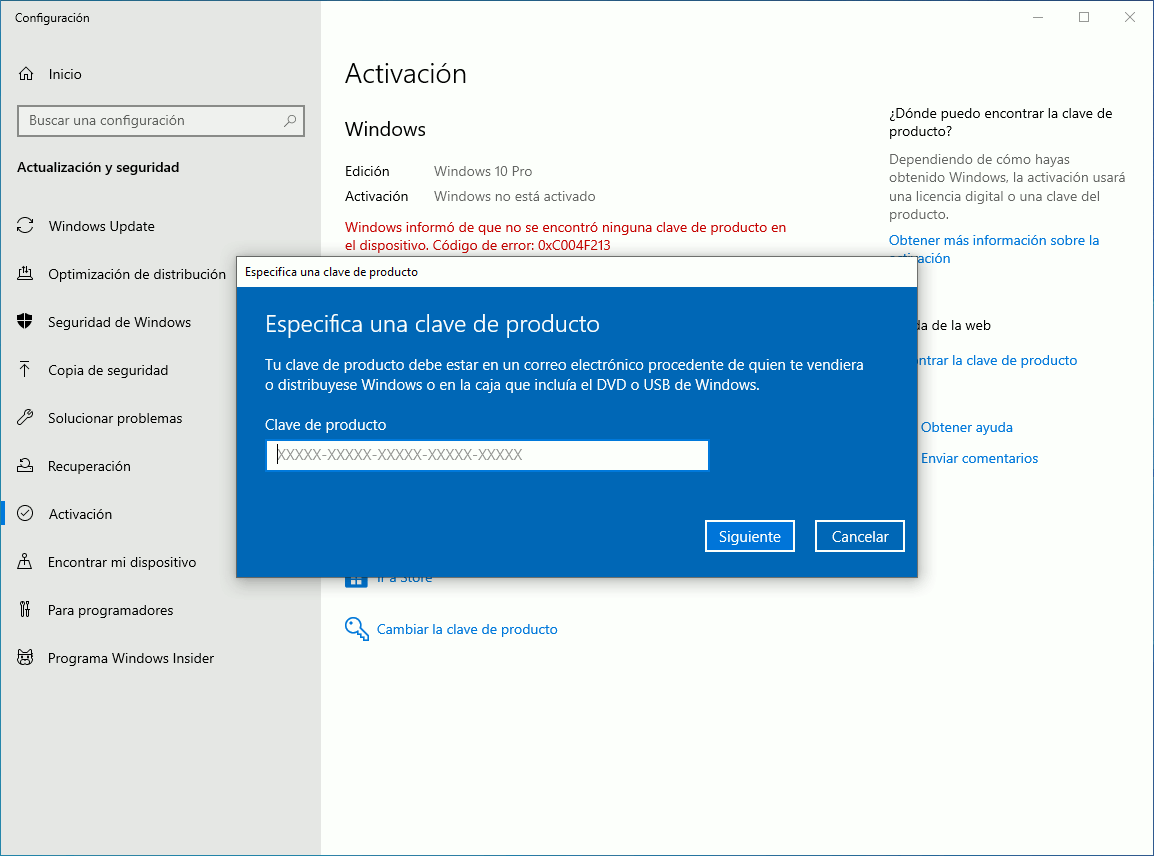This screenshot has width=1154, height=856.
Task: Focus the Clave de producto text field
Action: [x=487, y=456]
